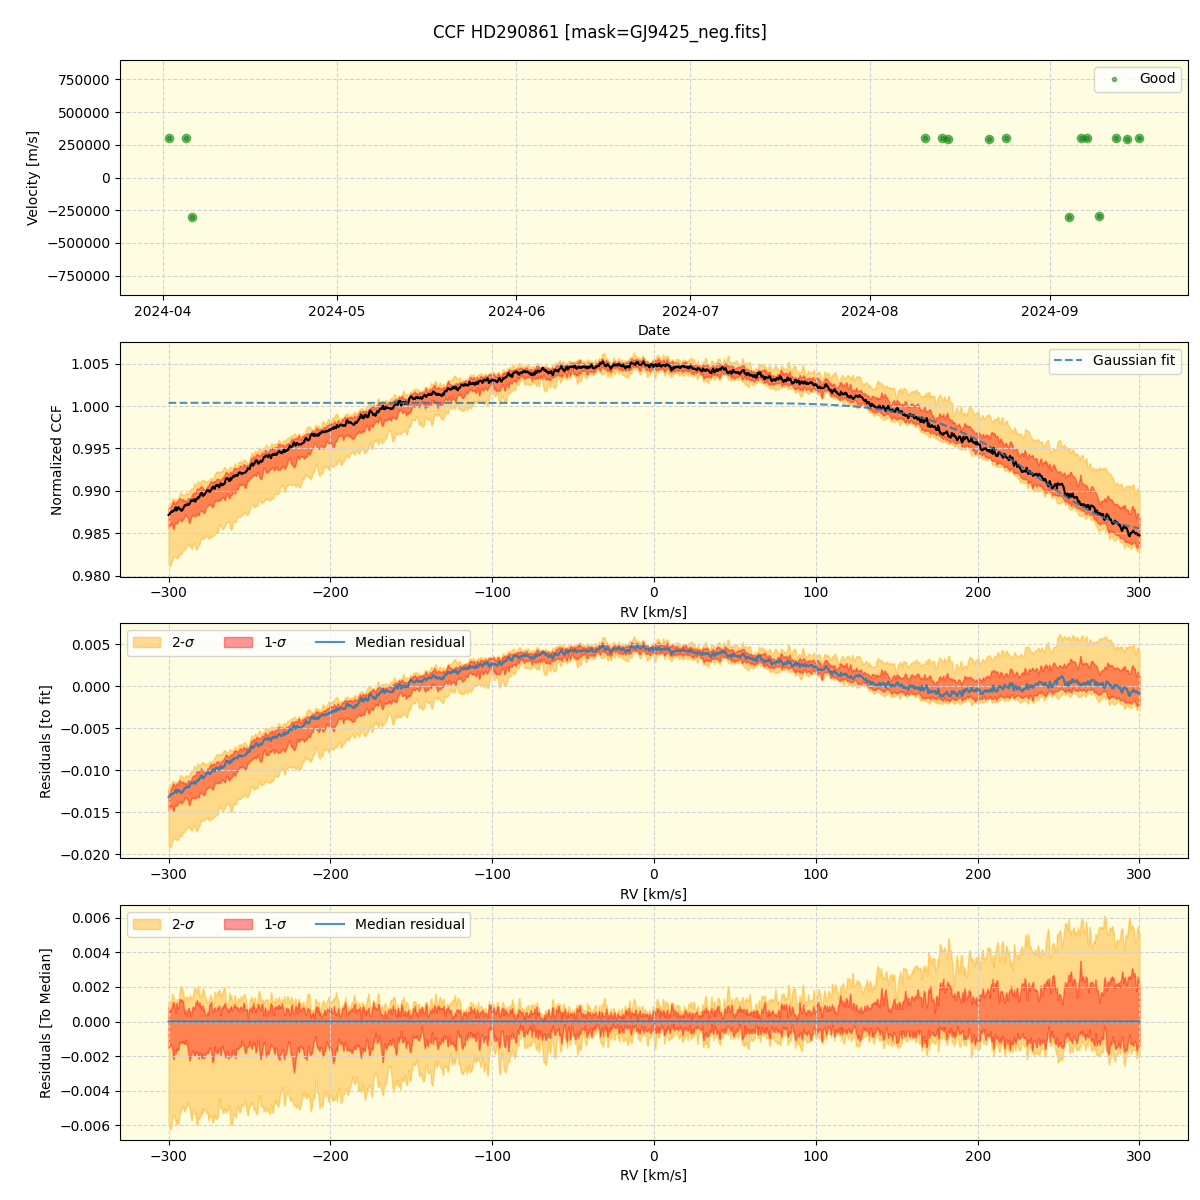This screenshot has height=1200, width=1200.
Task: Click the 1-σ red swatch in 'Residuals [to fit]' legend
Action: tap(238, 642)
